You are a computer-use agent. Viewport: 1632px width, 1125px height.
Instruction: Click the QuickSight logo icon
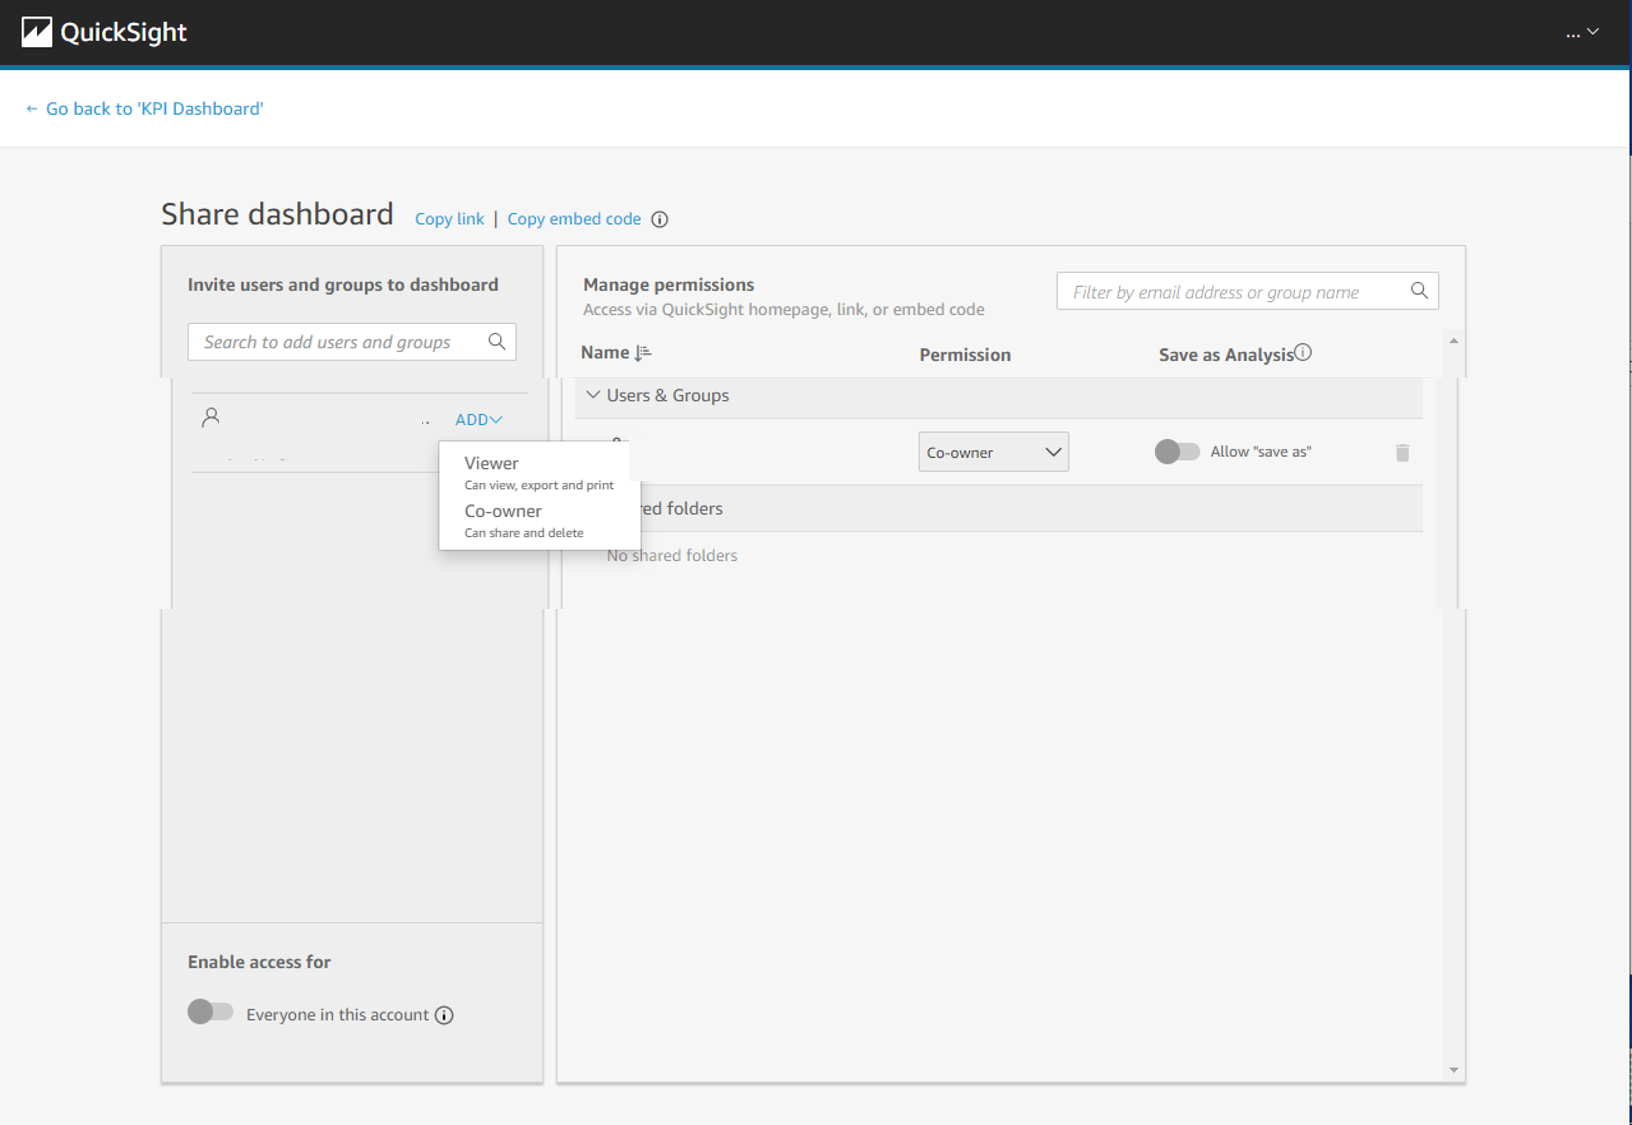coord(36,32)
